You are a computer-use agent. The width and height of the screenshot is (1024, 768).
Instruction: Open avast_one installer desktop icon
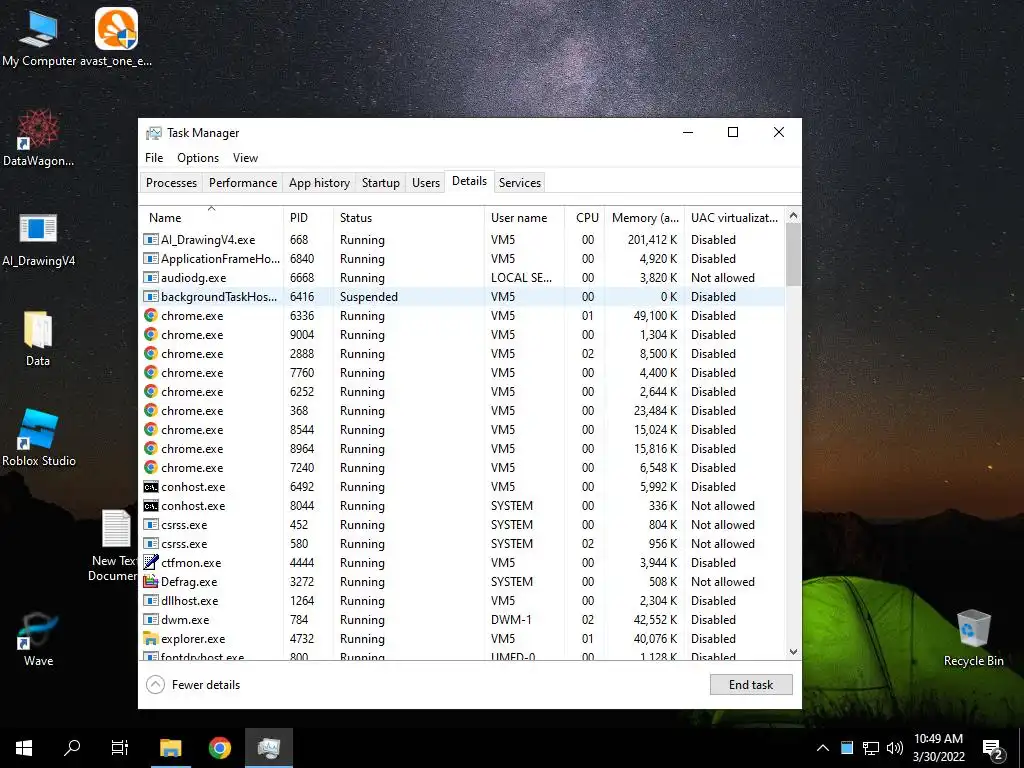click(x=116, y=37)
